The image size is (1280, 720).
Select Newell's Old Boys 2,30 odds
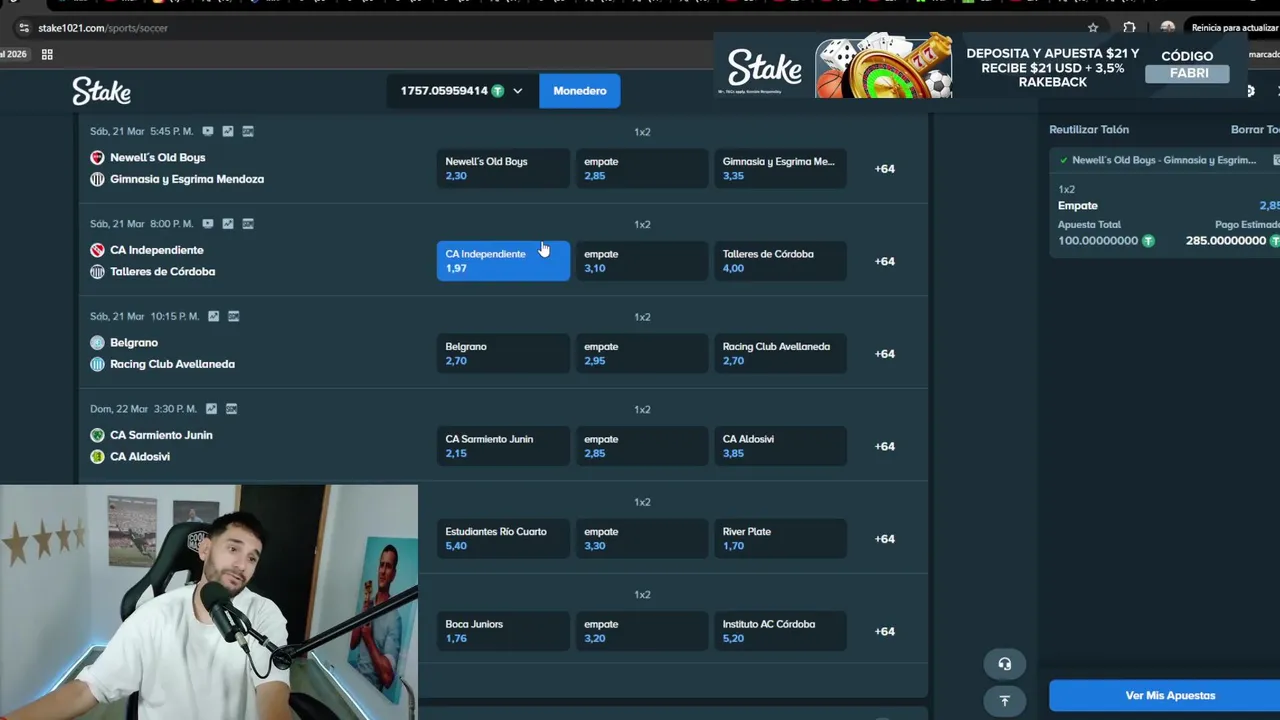click(503, 168)
